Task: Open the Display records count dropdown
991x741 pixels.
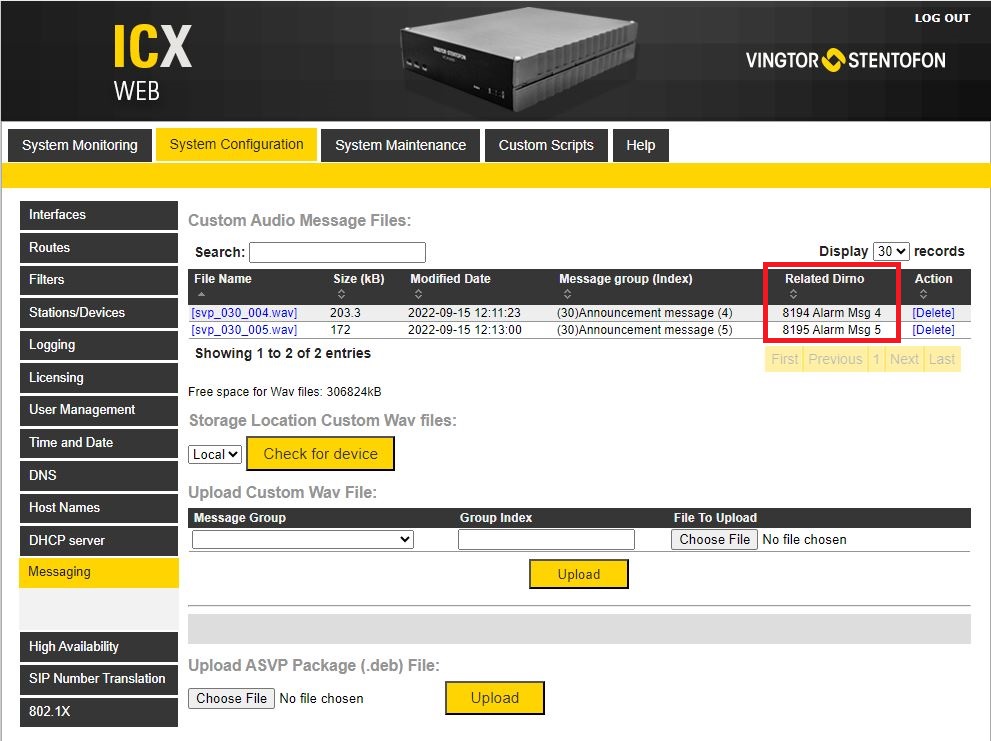Action: click(x=890, y=251)
